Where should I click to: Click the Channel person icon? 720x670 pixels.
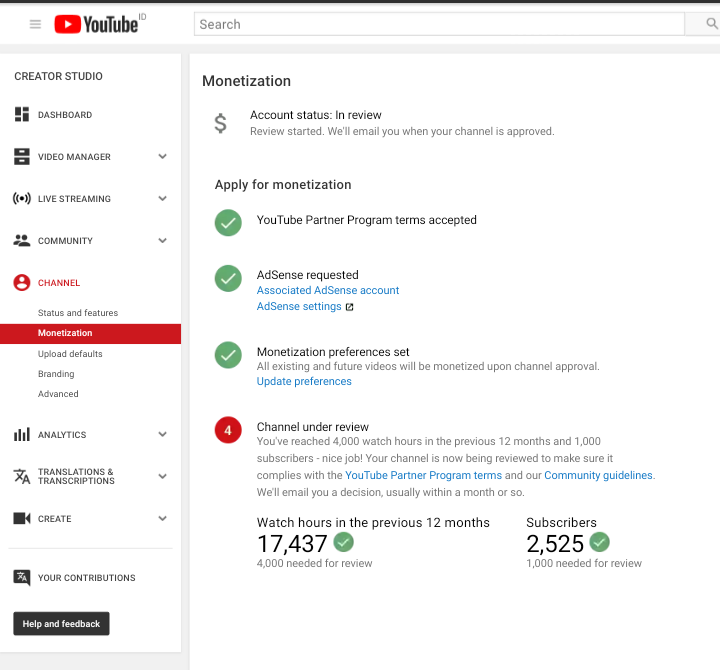point(22,283)
